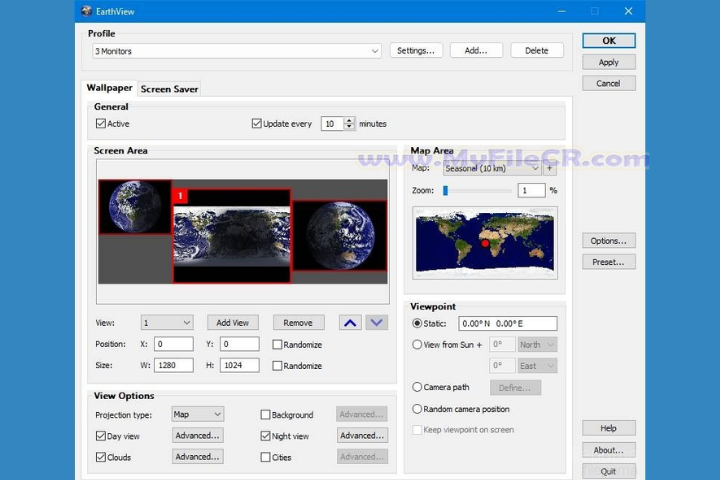The width and height of the screenshot is (720, 480).
Task: Toggle the Day view checkbox
Action: [x=101, y=436]
